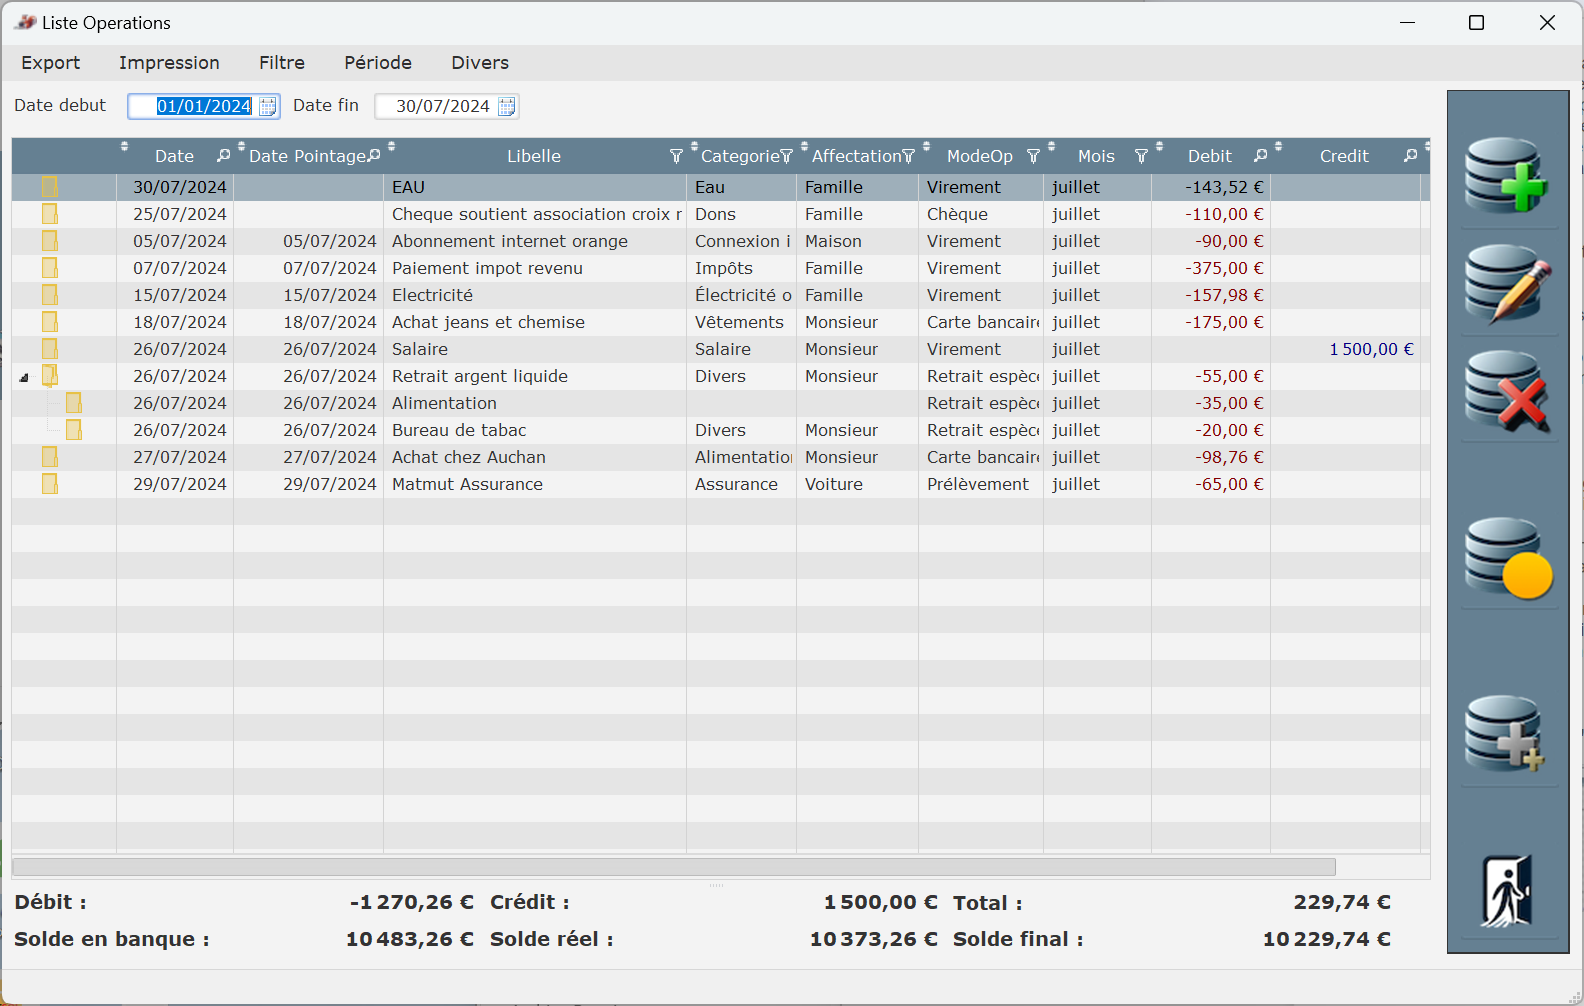This screenshot has height=1006, width=1584.
Task: Click the exit door icon
Action: click(1507, 890)
